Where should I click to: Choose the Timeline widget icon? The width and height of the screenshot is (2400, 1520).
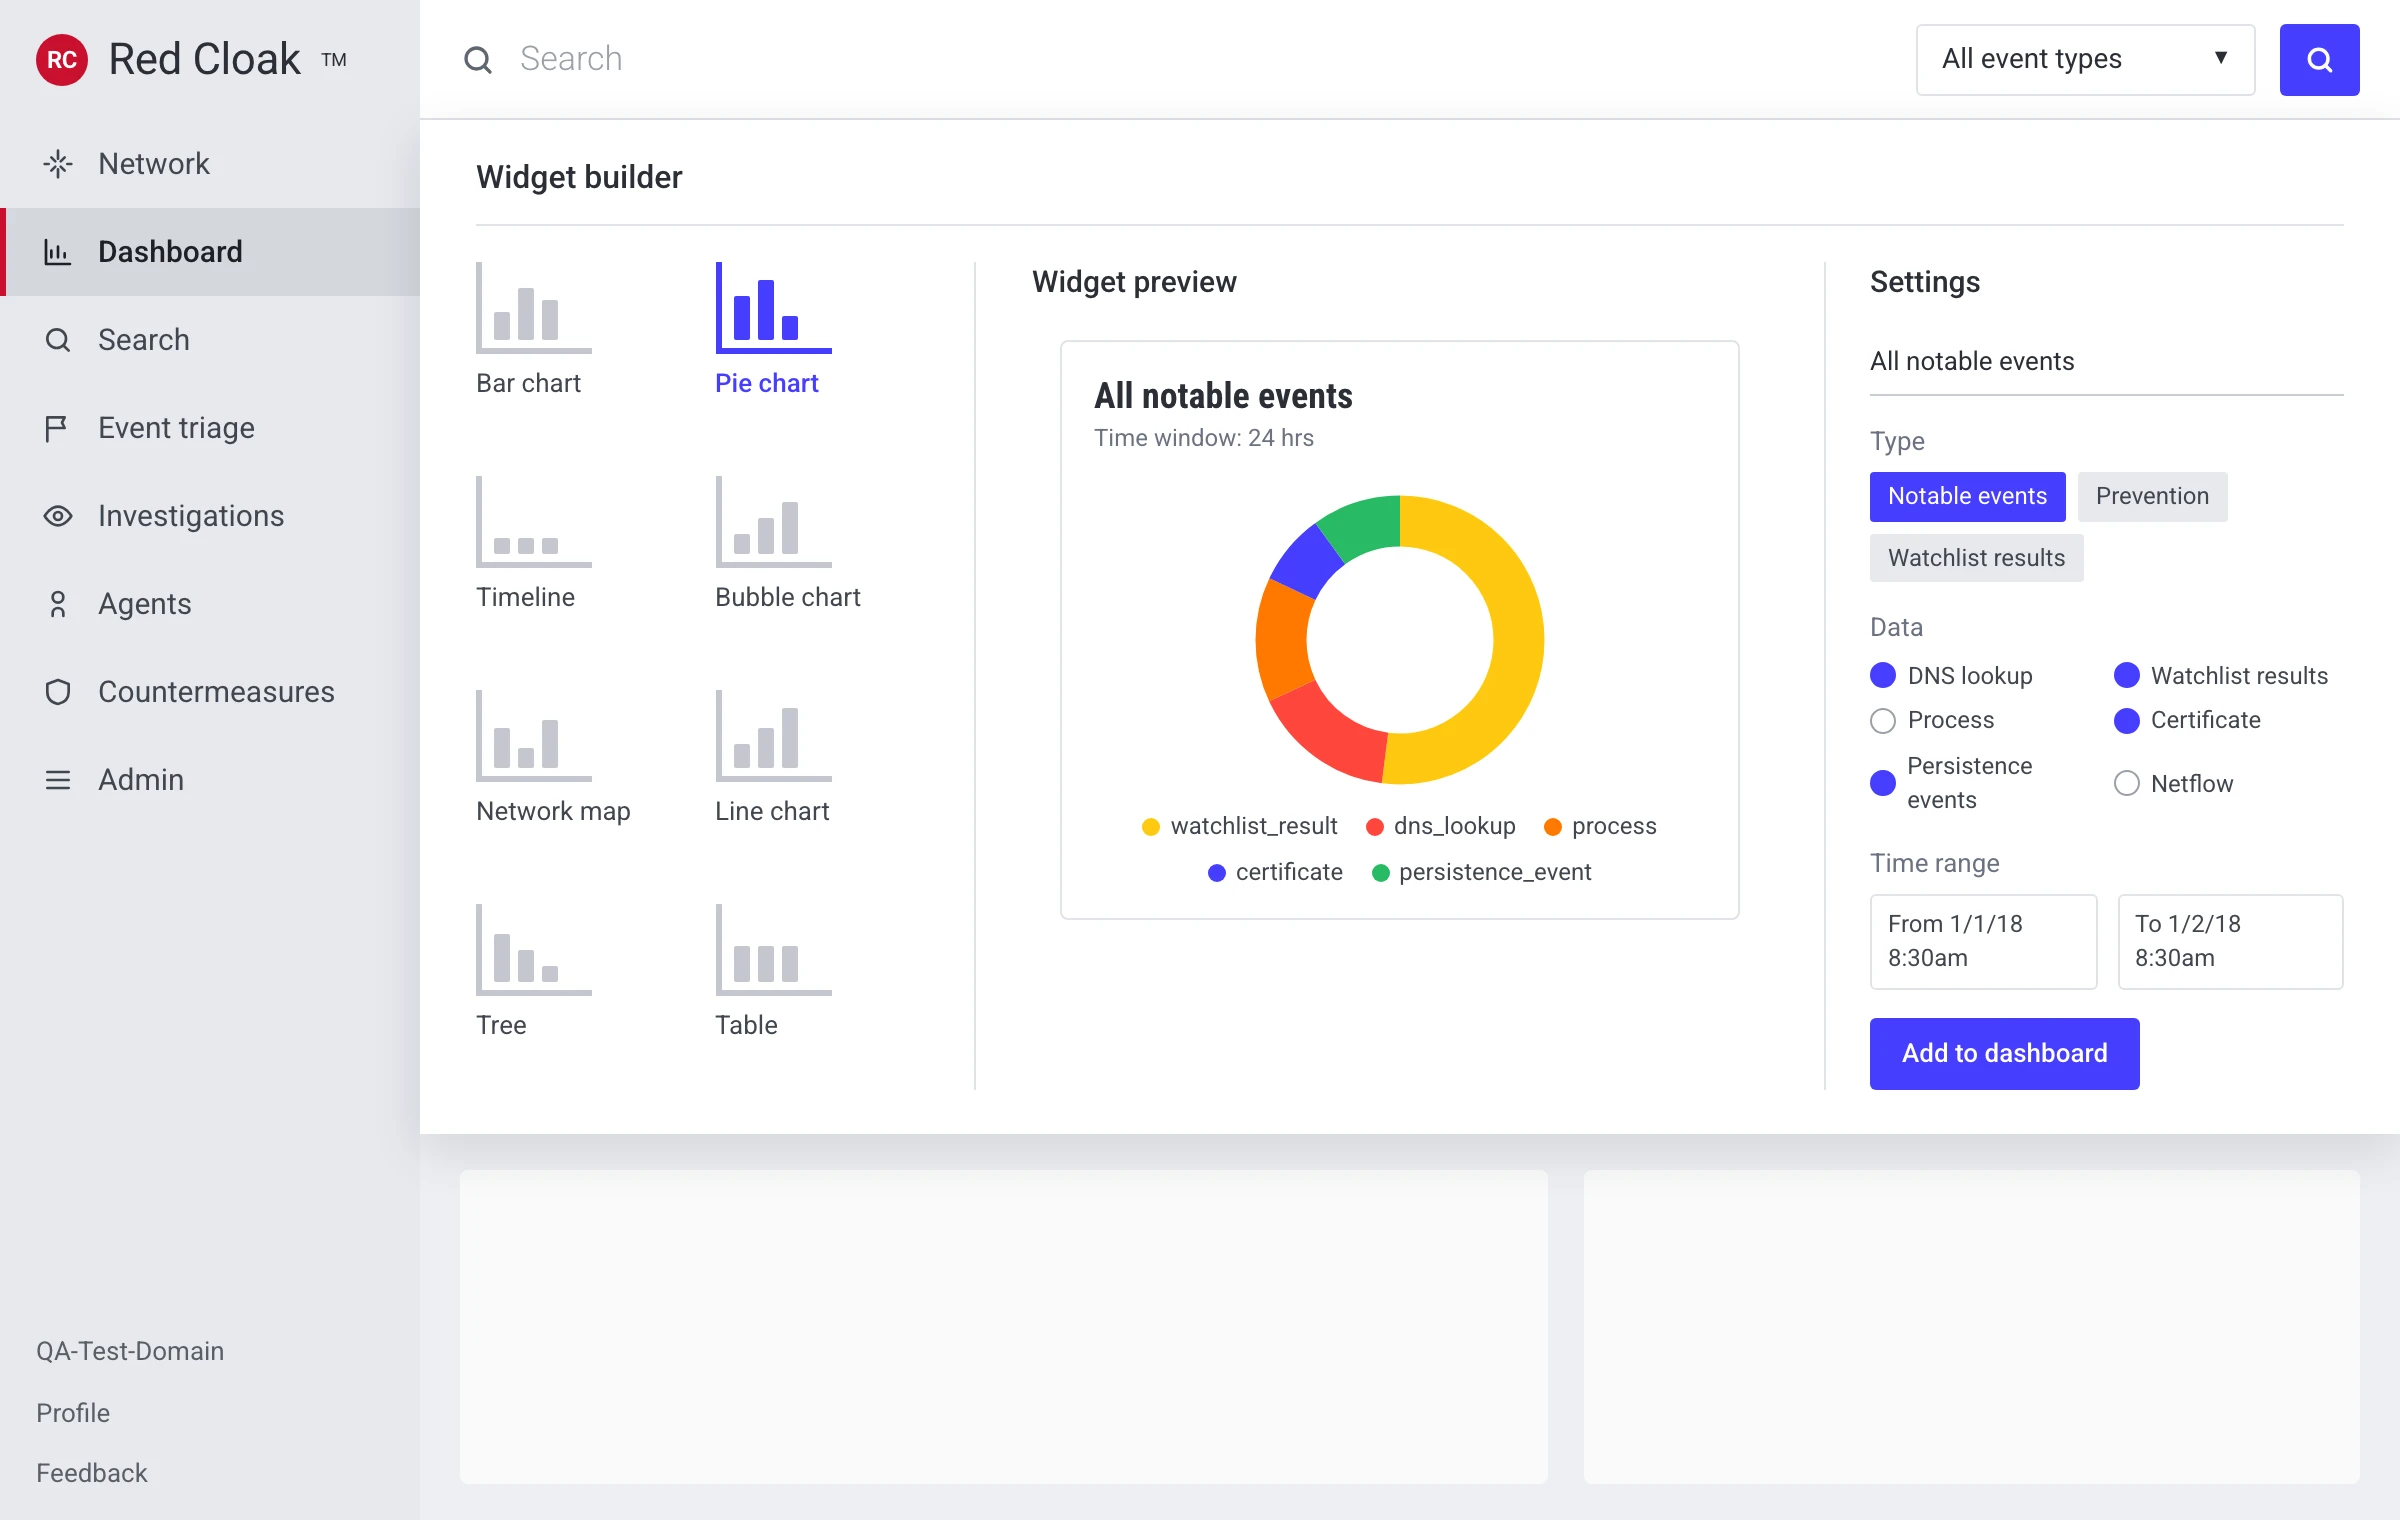point(534,522)
